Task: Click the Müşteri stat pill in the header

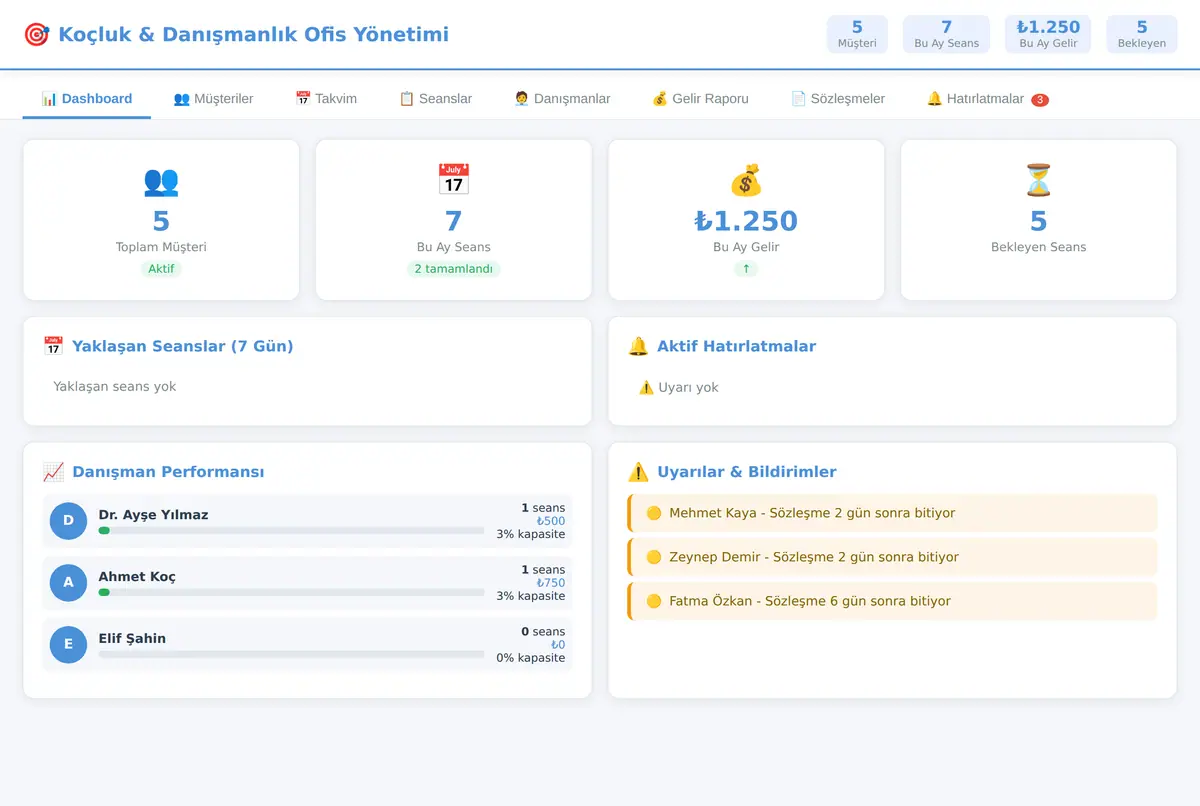Action: point(857,34)
